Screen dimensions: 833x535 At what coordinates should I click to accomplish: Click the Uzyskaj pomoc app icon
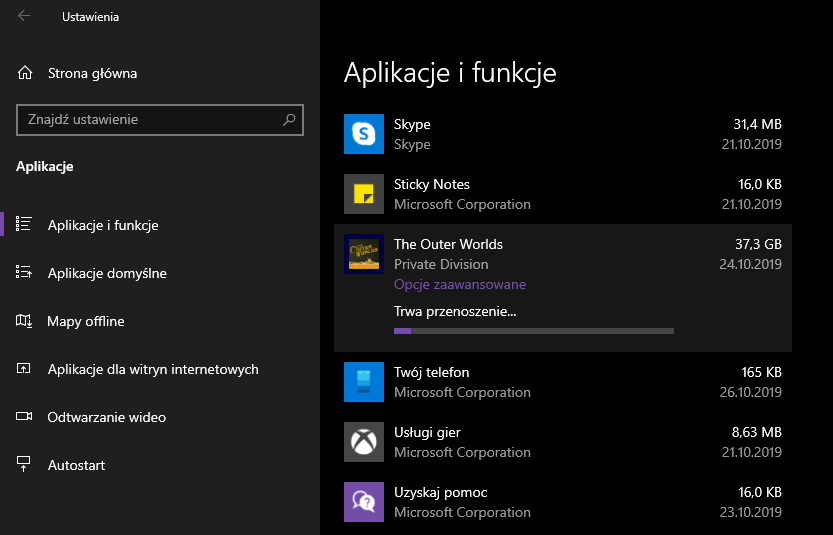(x=364, y=502)
